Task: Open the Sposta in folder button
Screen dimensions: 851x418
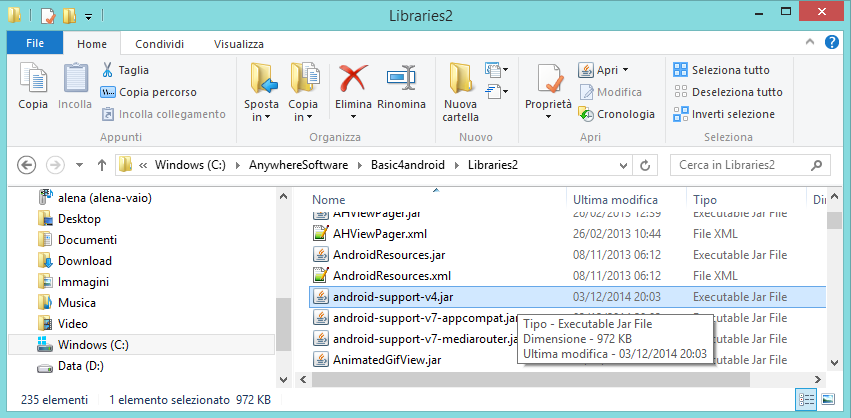Action: click(x=262, y=92)
